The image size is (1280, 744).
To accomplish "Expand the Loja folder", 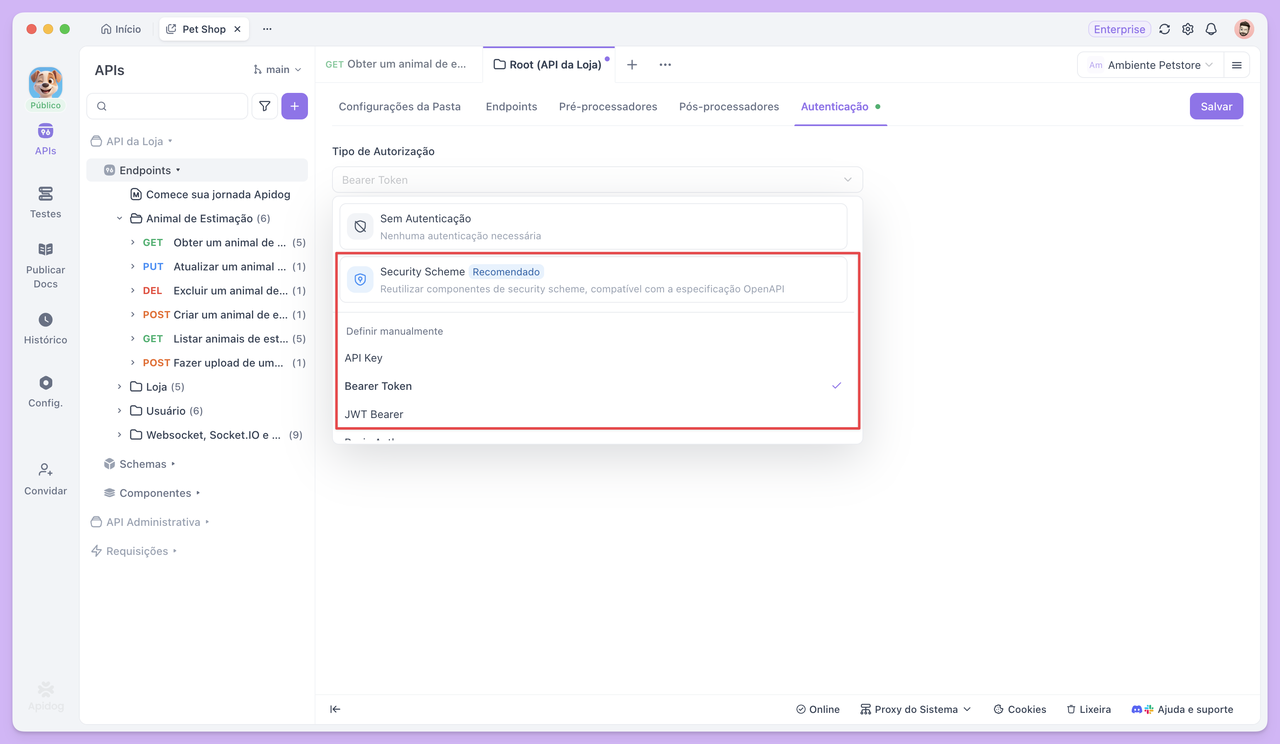I will (119, 387).
